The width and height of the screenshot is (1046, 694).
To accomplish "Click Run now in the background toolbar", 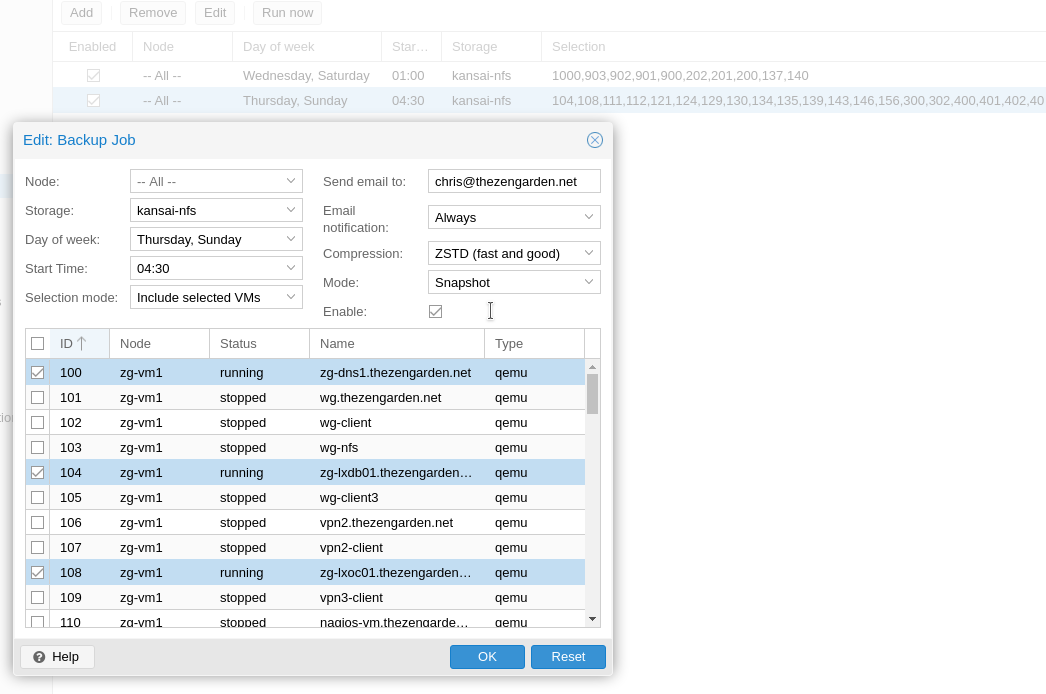I will 288,13.
